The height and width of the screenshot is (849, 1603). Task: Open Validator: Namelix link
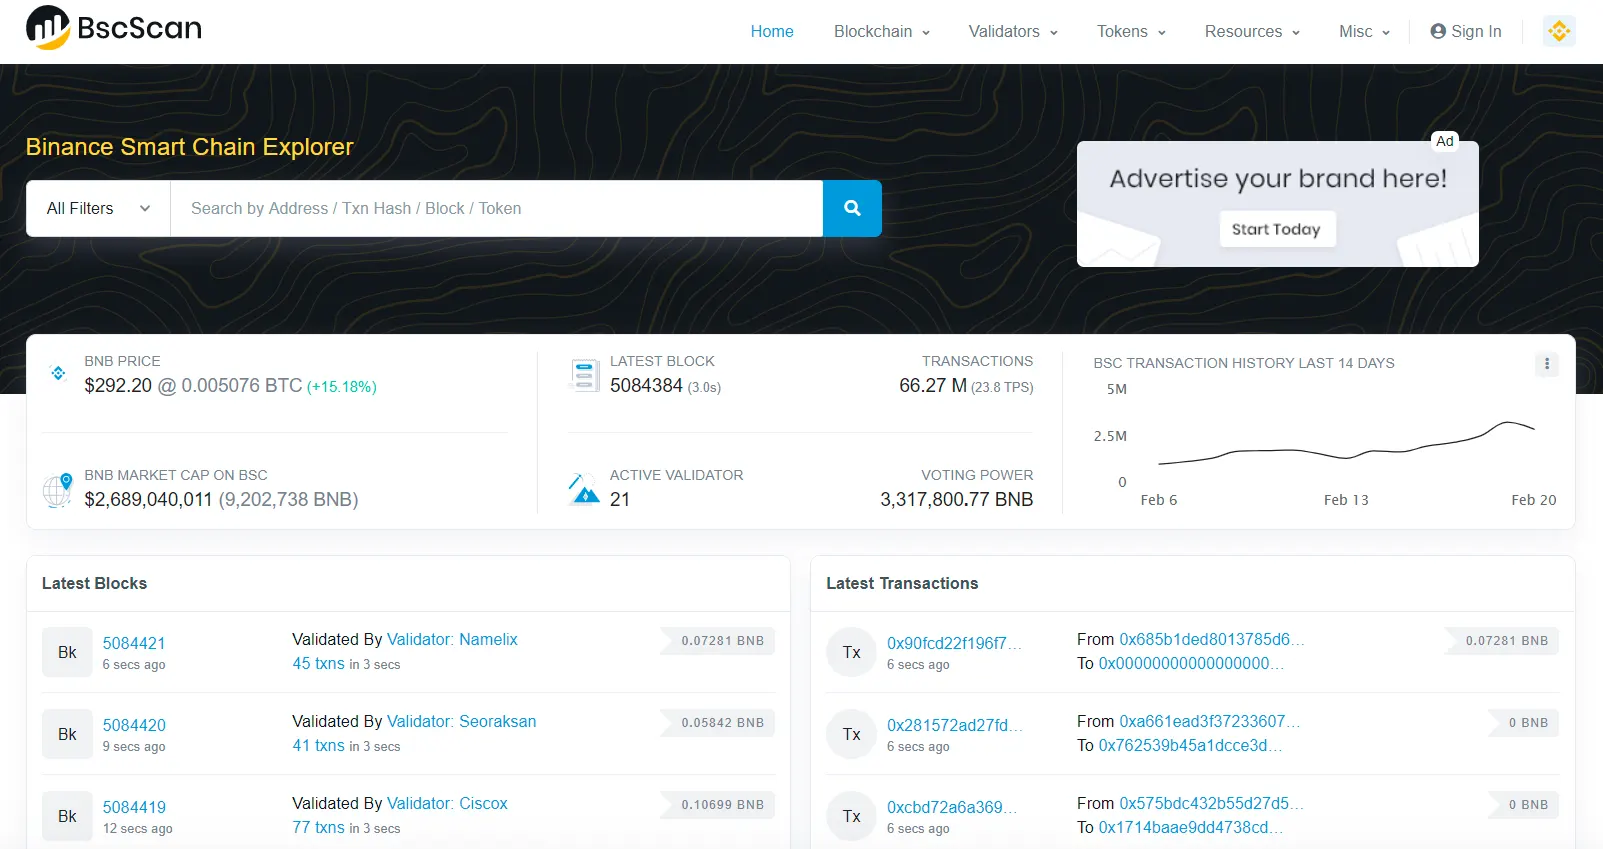[452, 639]
